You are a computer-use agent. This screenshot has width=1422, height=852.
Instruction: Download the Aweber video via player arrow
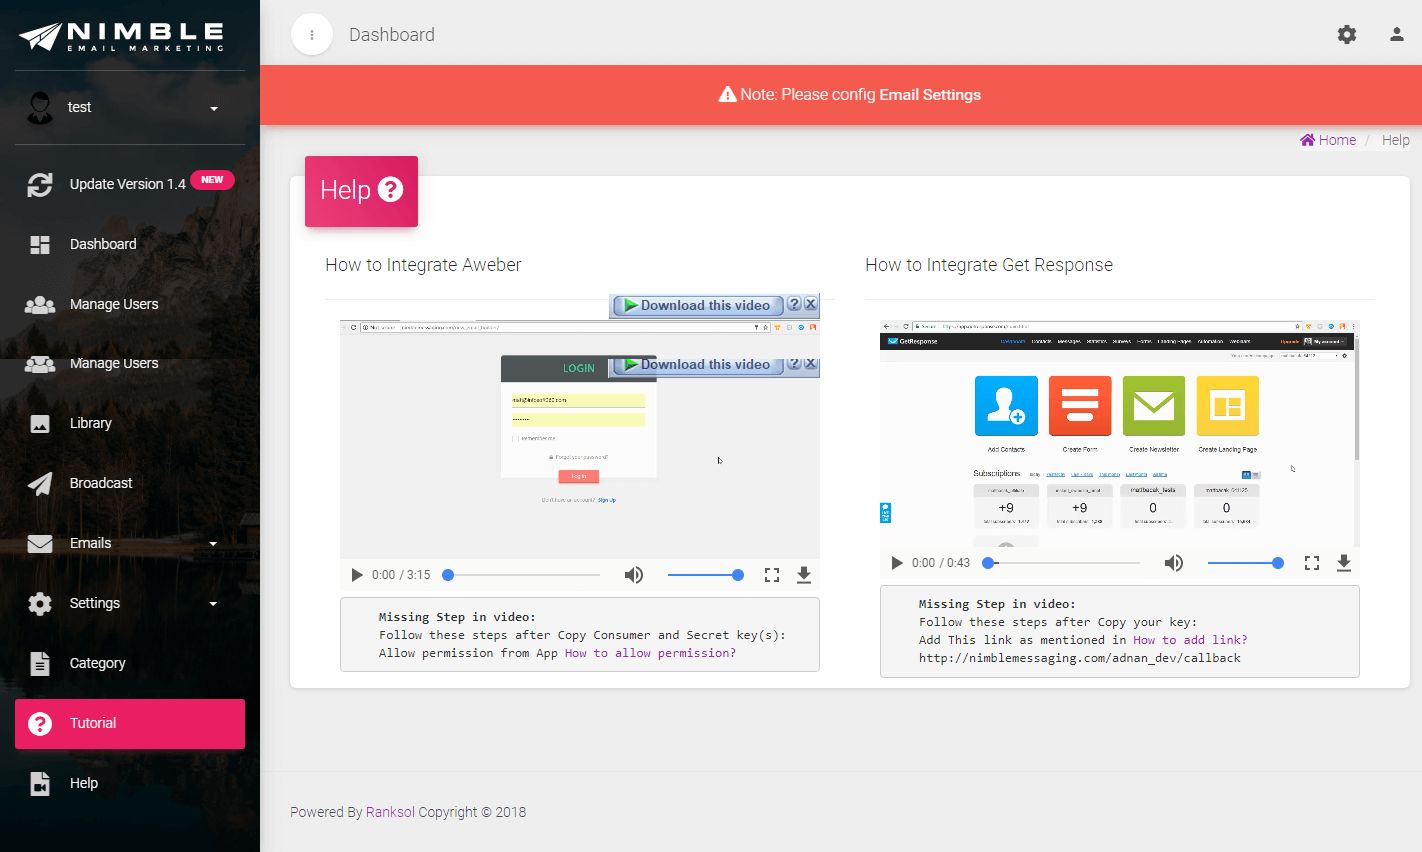(x=804, y=575)
